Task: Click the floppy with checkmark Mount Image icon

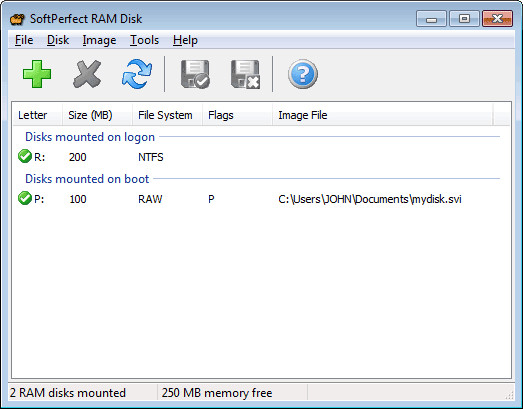Action: click(195, 74)
